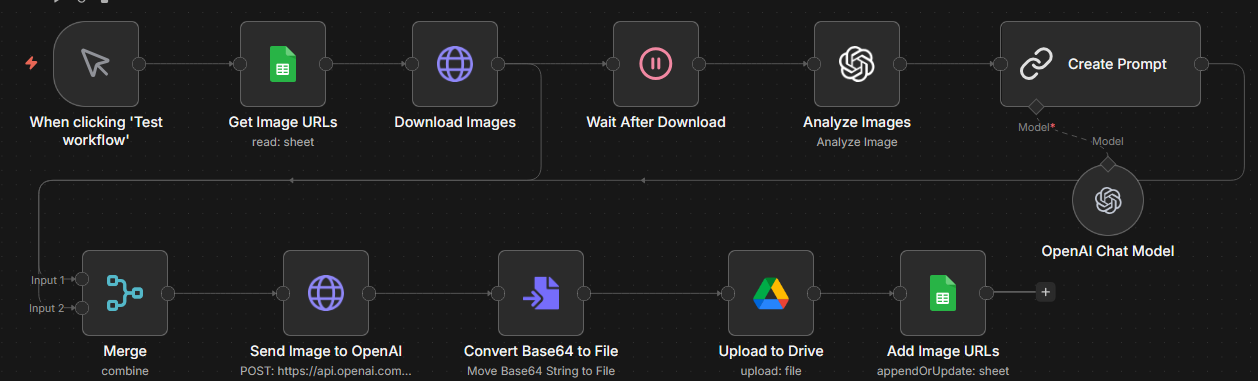The image size is (1258, 381).
Task: Open the Send Image to OpenAI node
Action: [326, 292]
